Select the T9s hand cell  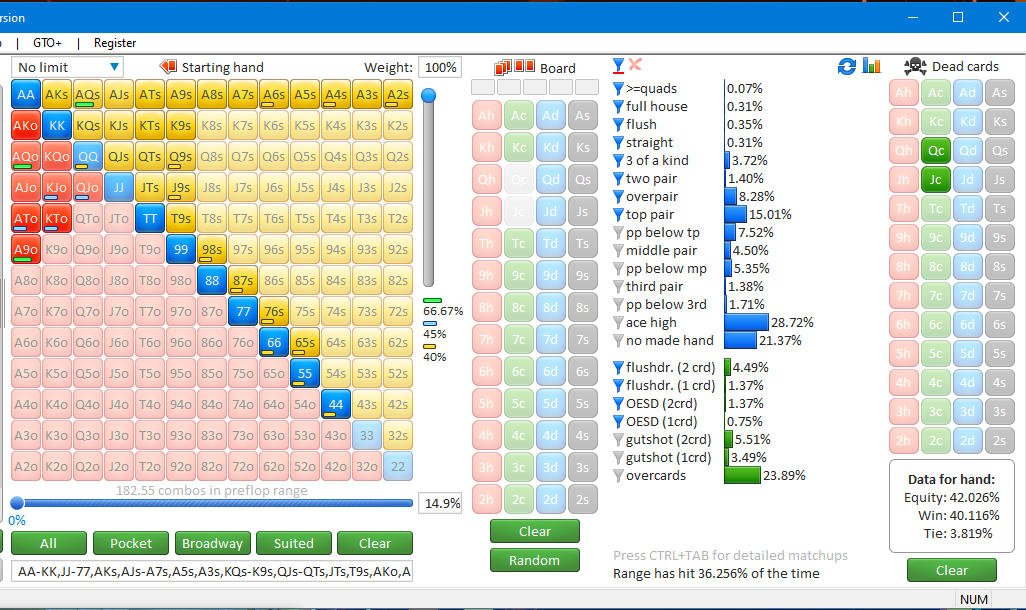pos(181,219)
